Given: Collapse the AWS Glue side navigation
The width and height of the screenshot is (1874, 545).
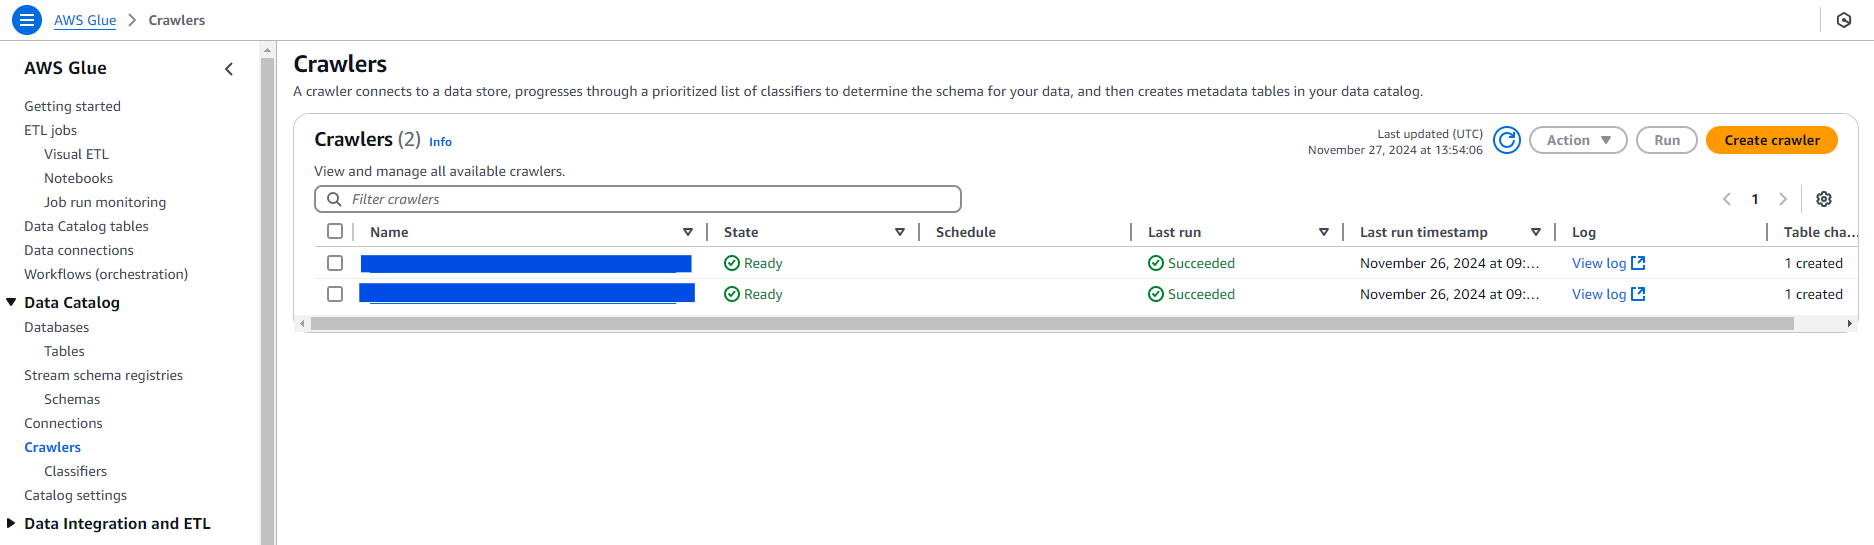Looking at the screenshot, I should point(229,69).
